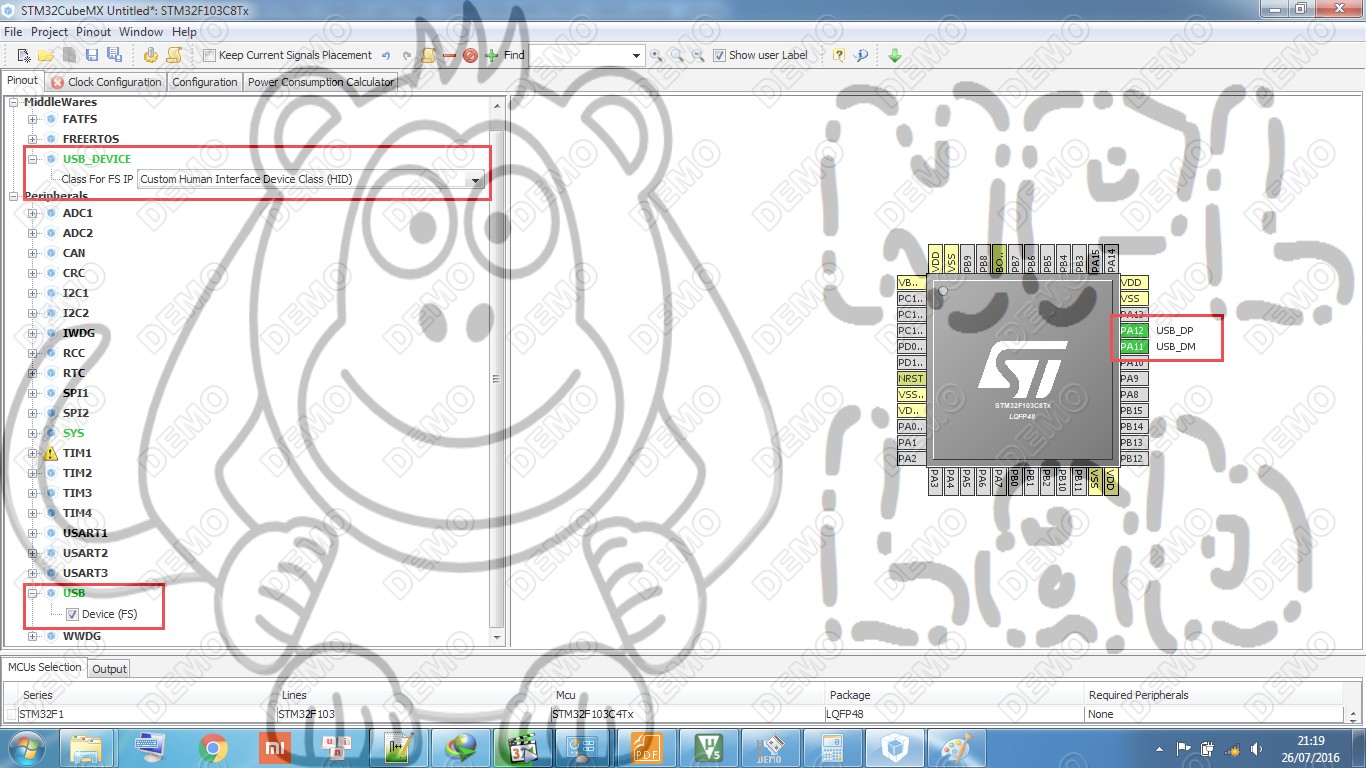
Task: Enable Keep Current Signals Placement
Action: coord(210,55)
